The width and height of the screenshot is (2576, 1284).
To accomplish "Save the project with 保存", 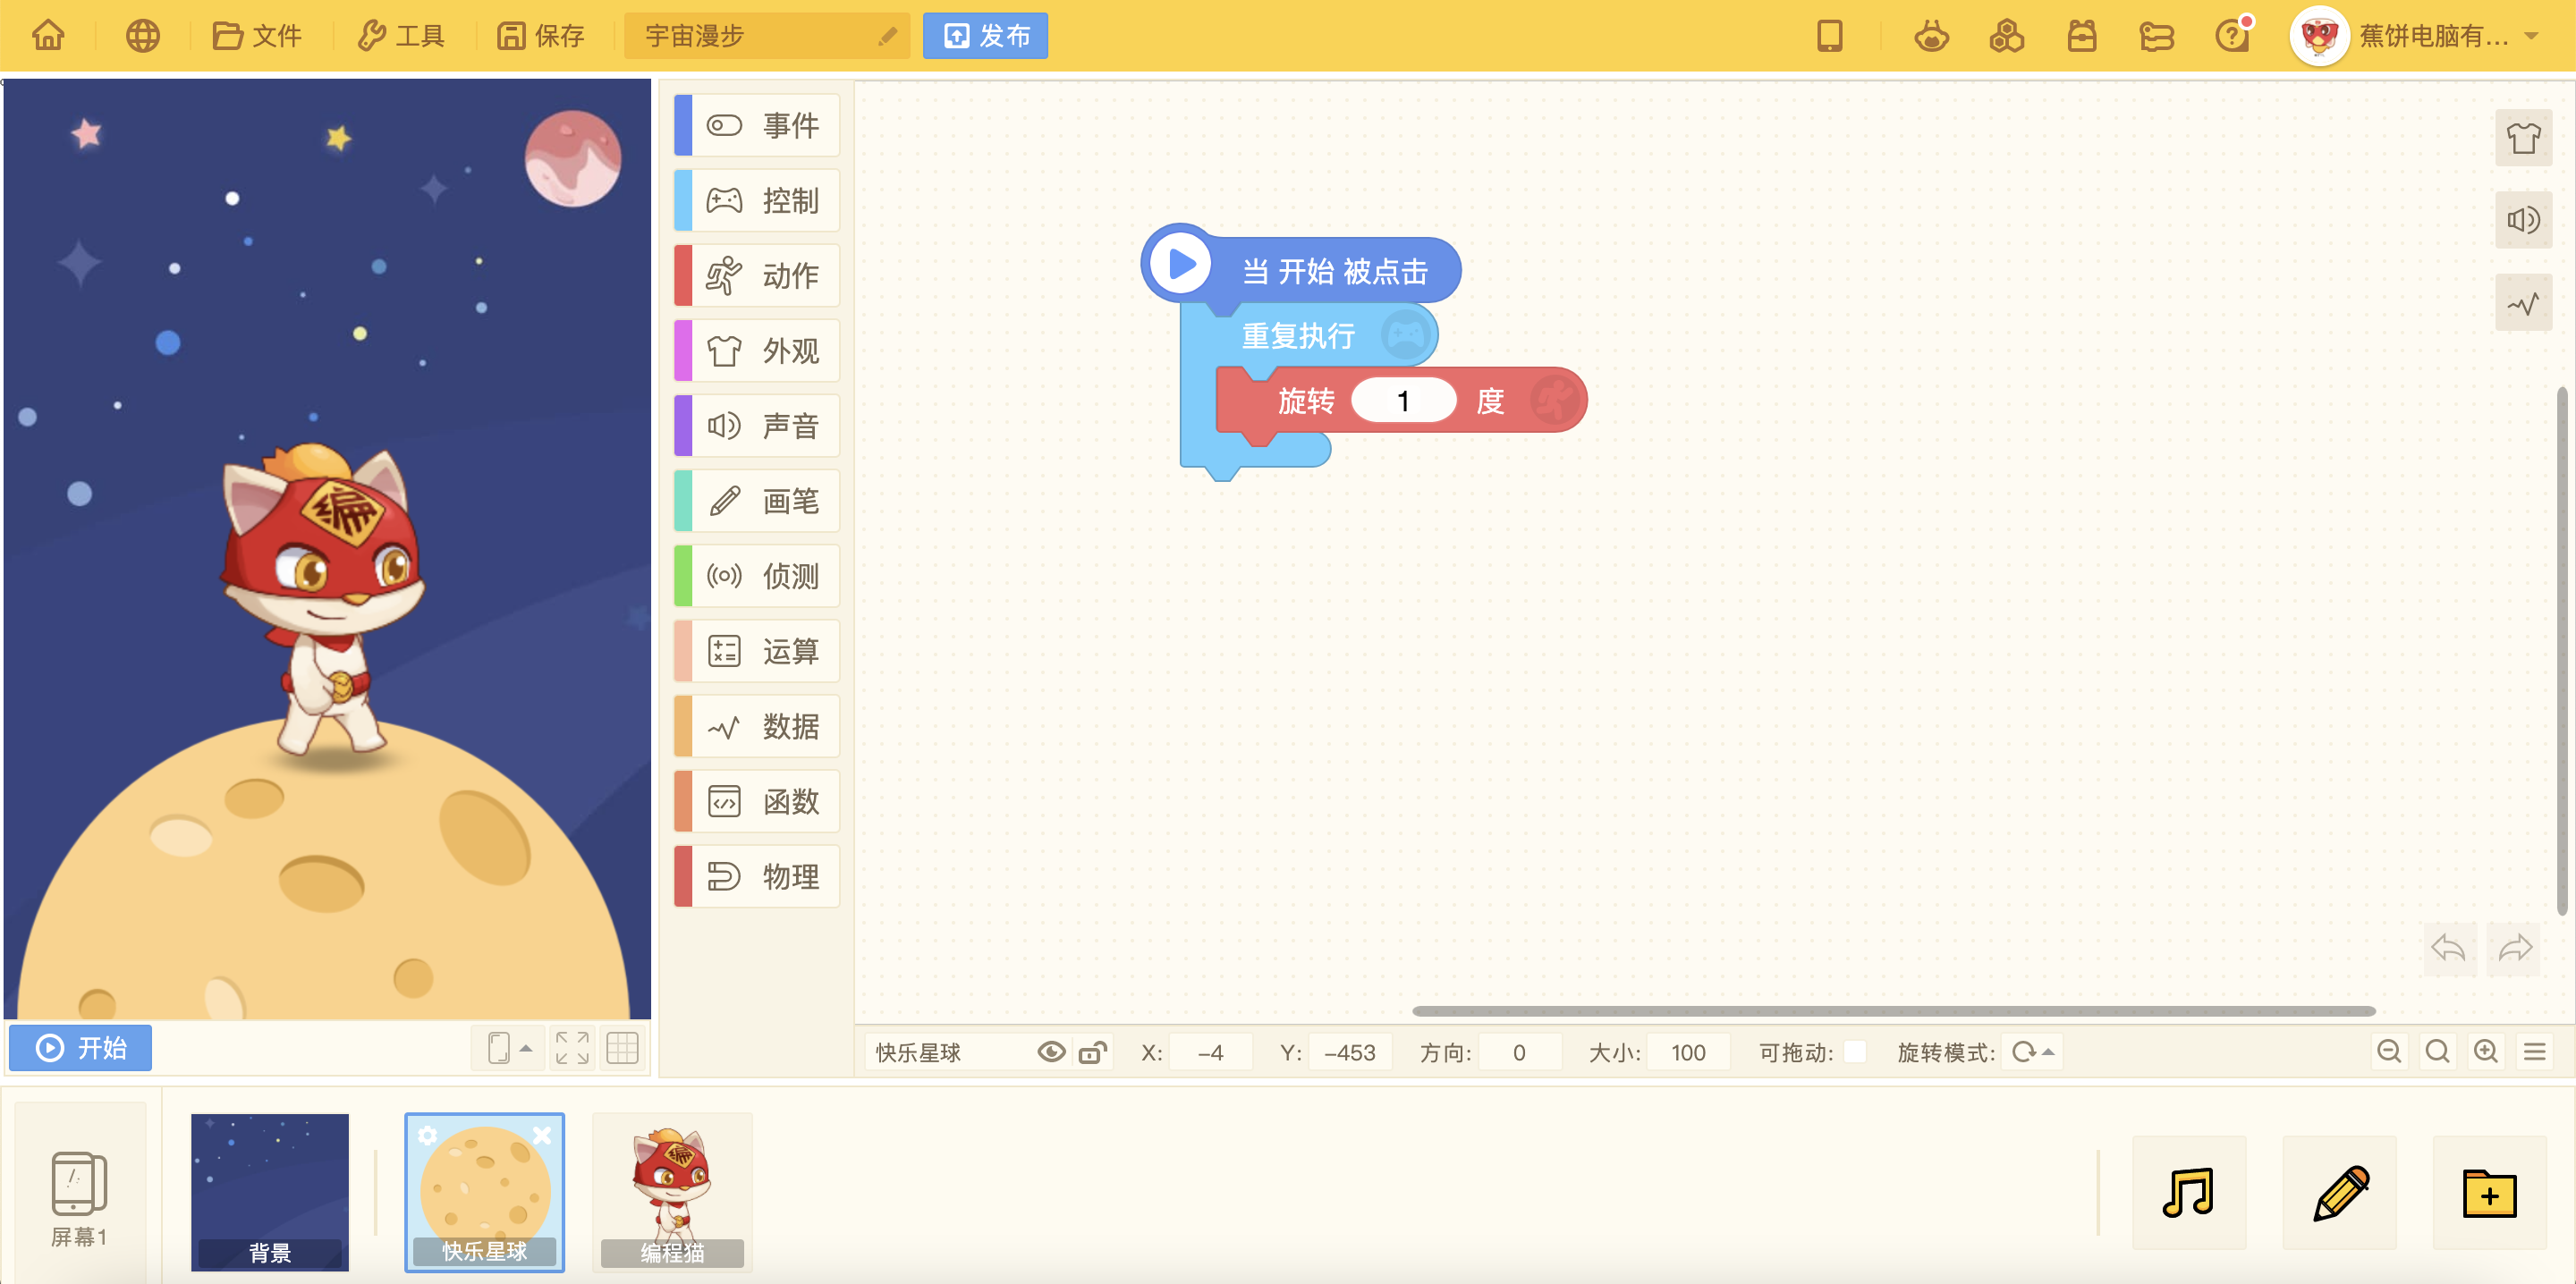I will [x=541, y=36].
